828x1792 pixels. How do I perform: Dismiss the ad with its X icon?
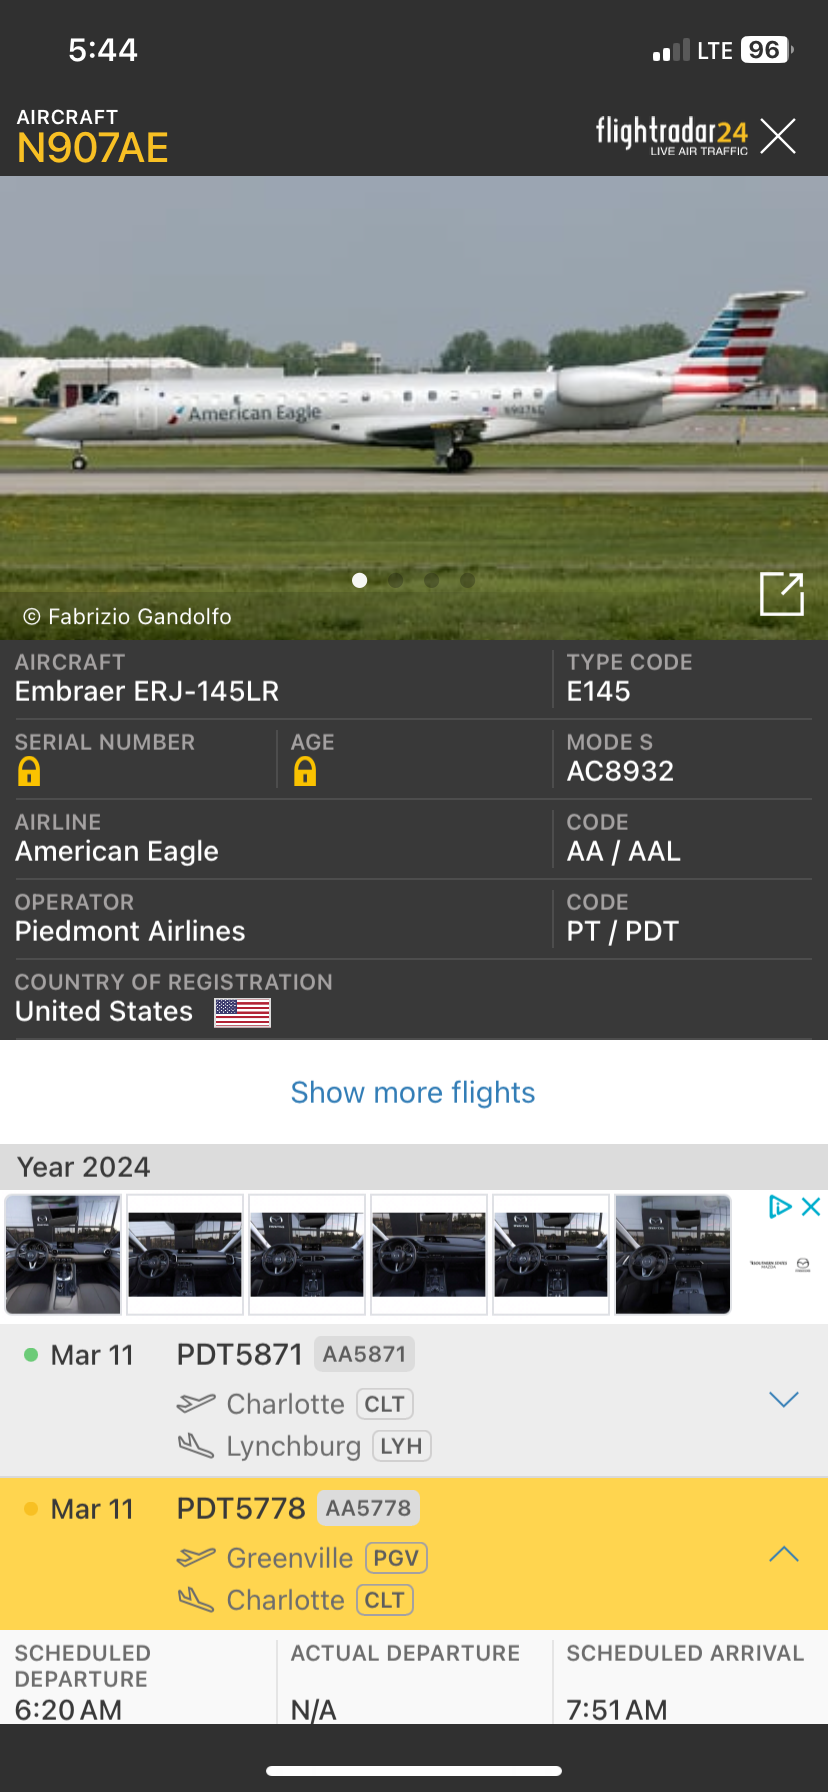click(811, 1207)
